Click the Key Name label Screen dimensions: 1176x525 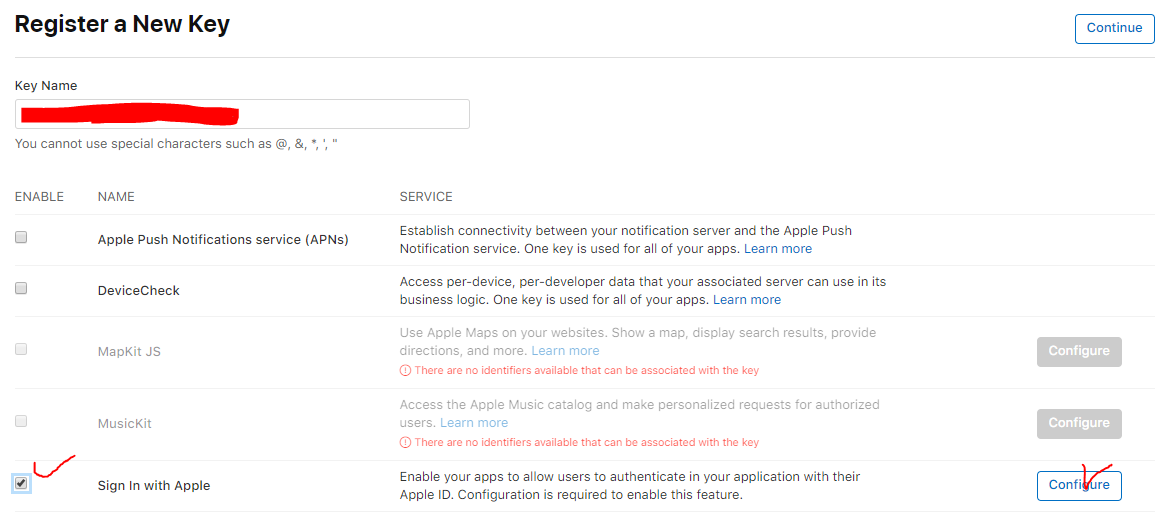coord(46,86)
